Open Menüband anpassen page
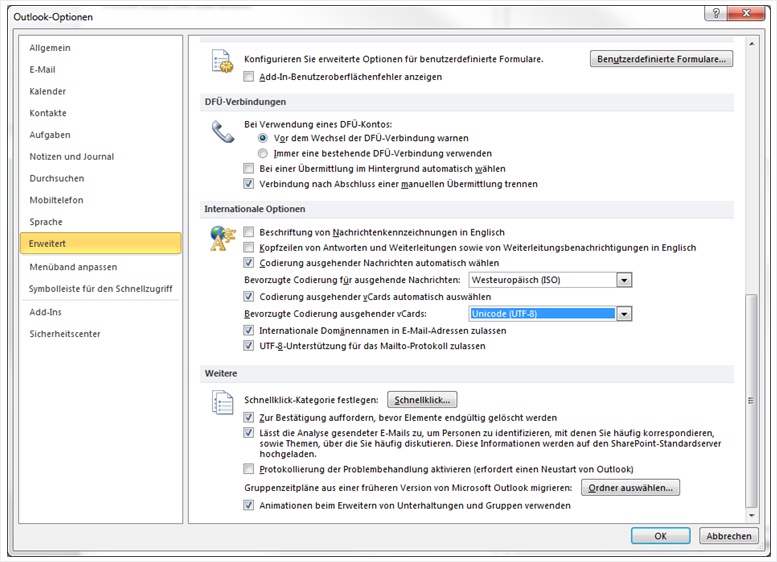 (100, 267)
